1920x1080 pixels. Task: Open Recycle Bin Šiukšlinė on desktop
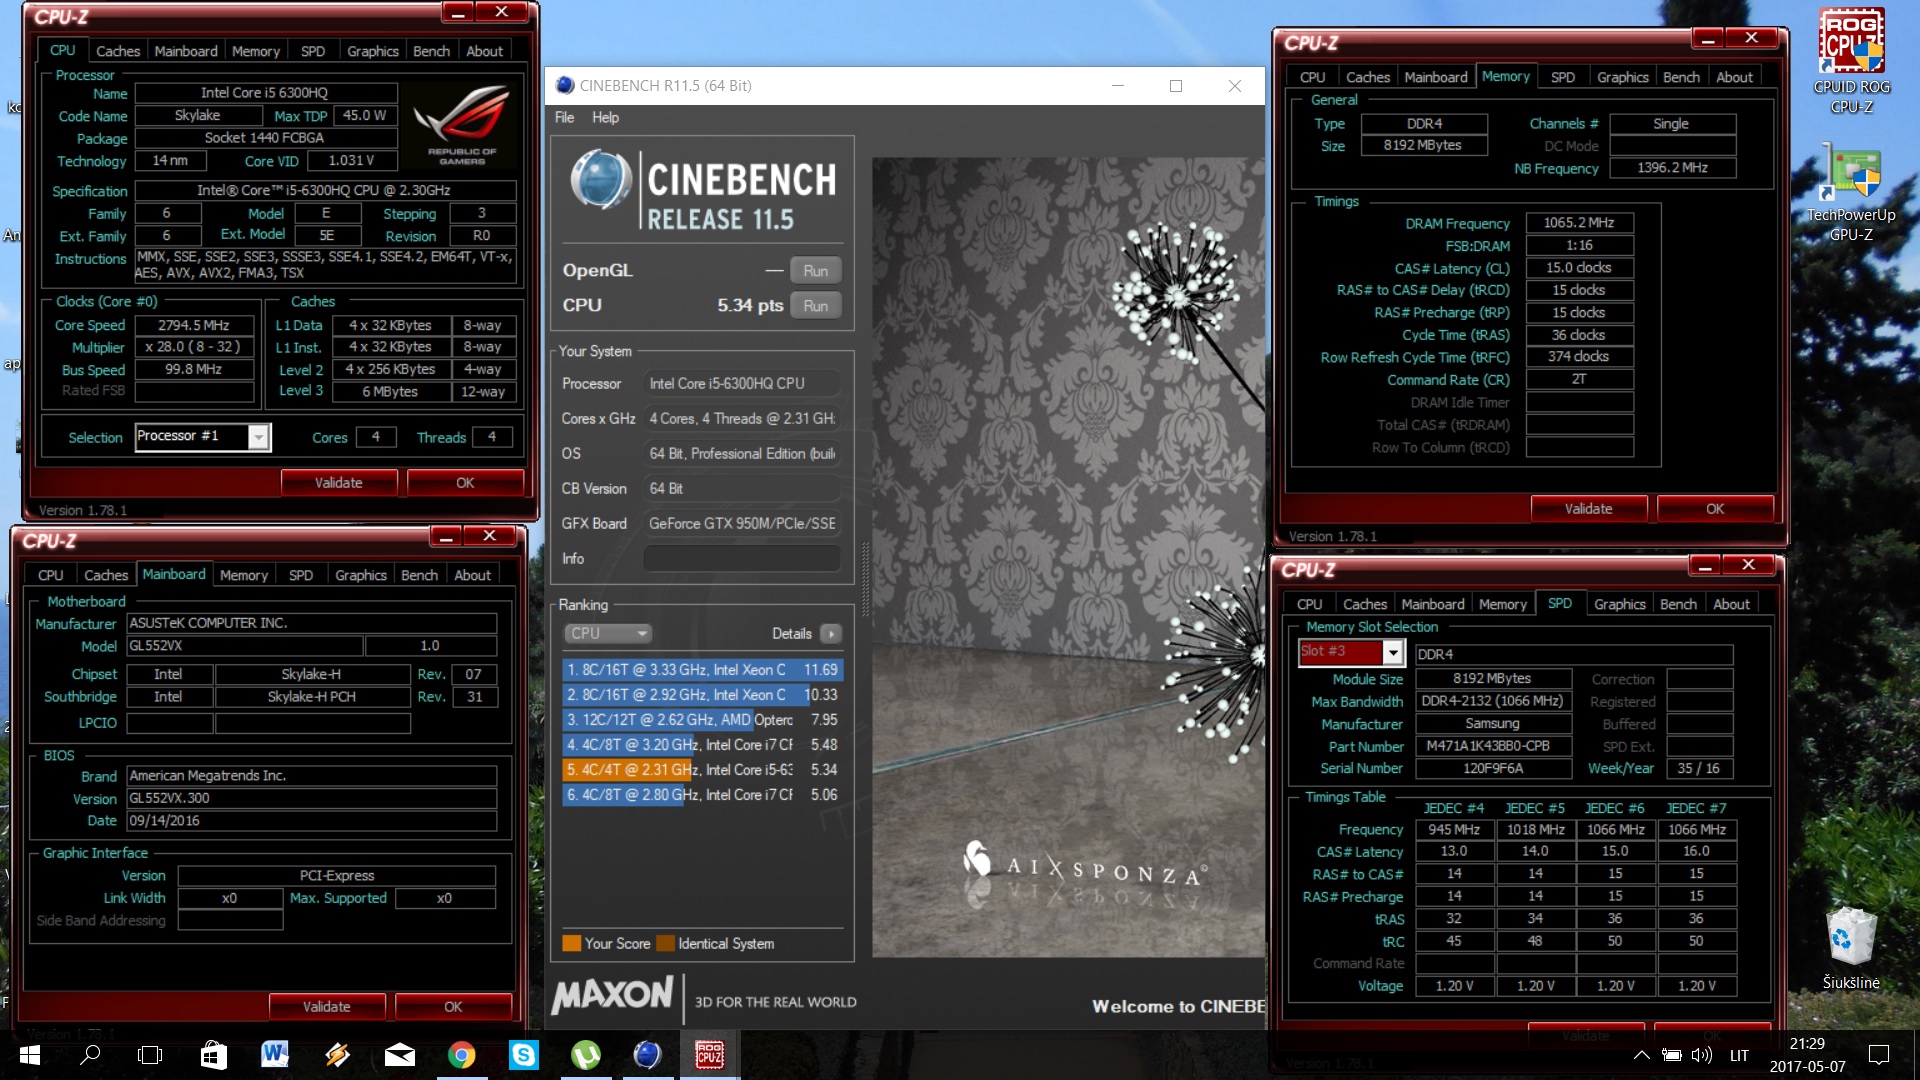(x=1851, y=947)
